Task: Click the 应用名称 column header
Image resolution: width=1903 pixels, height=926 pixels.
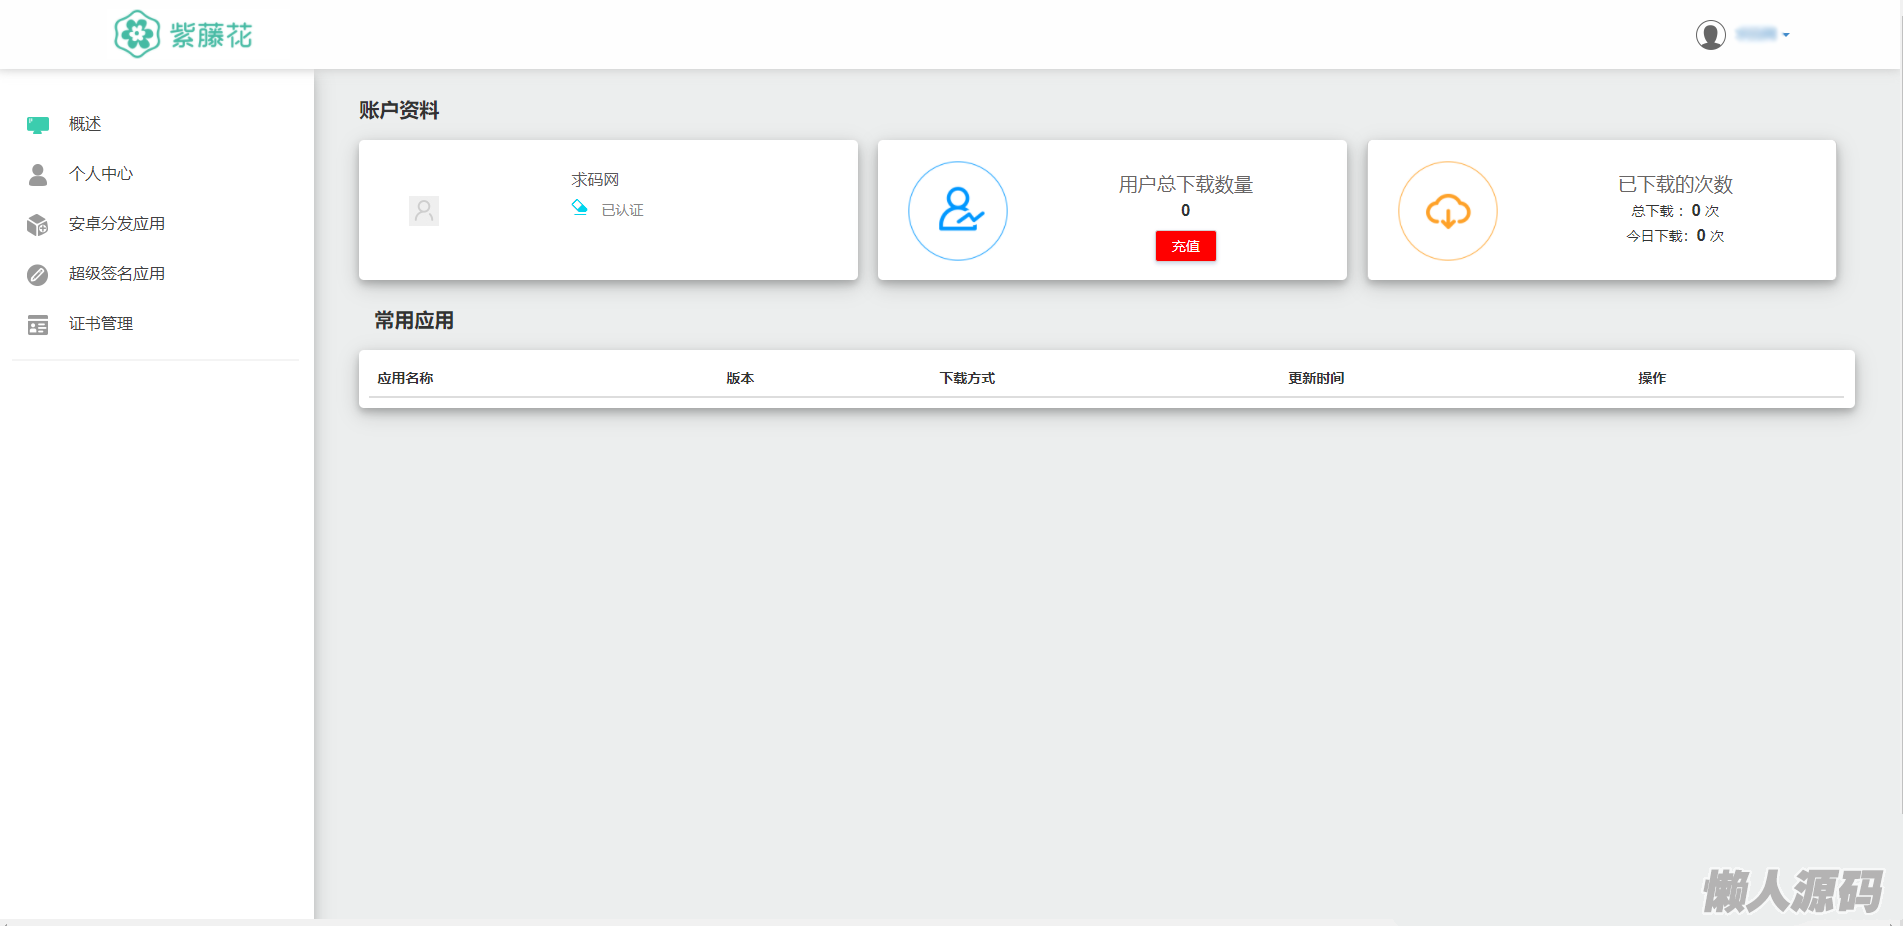Action: point(405,378)
